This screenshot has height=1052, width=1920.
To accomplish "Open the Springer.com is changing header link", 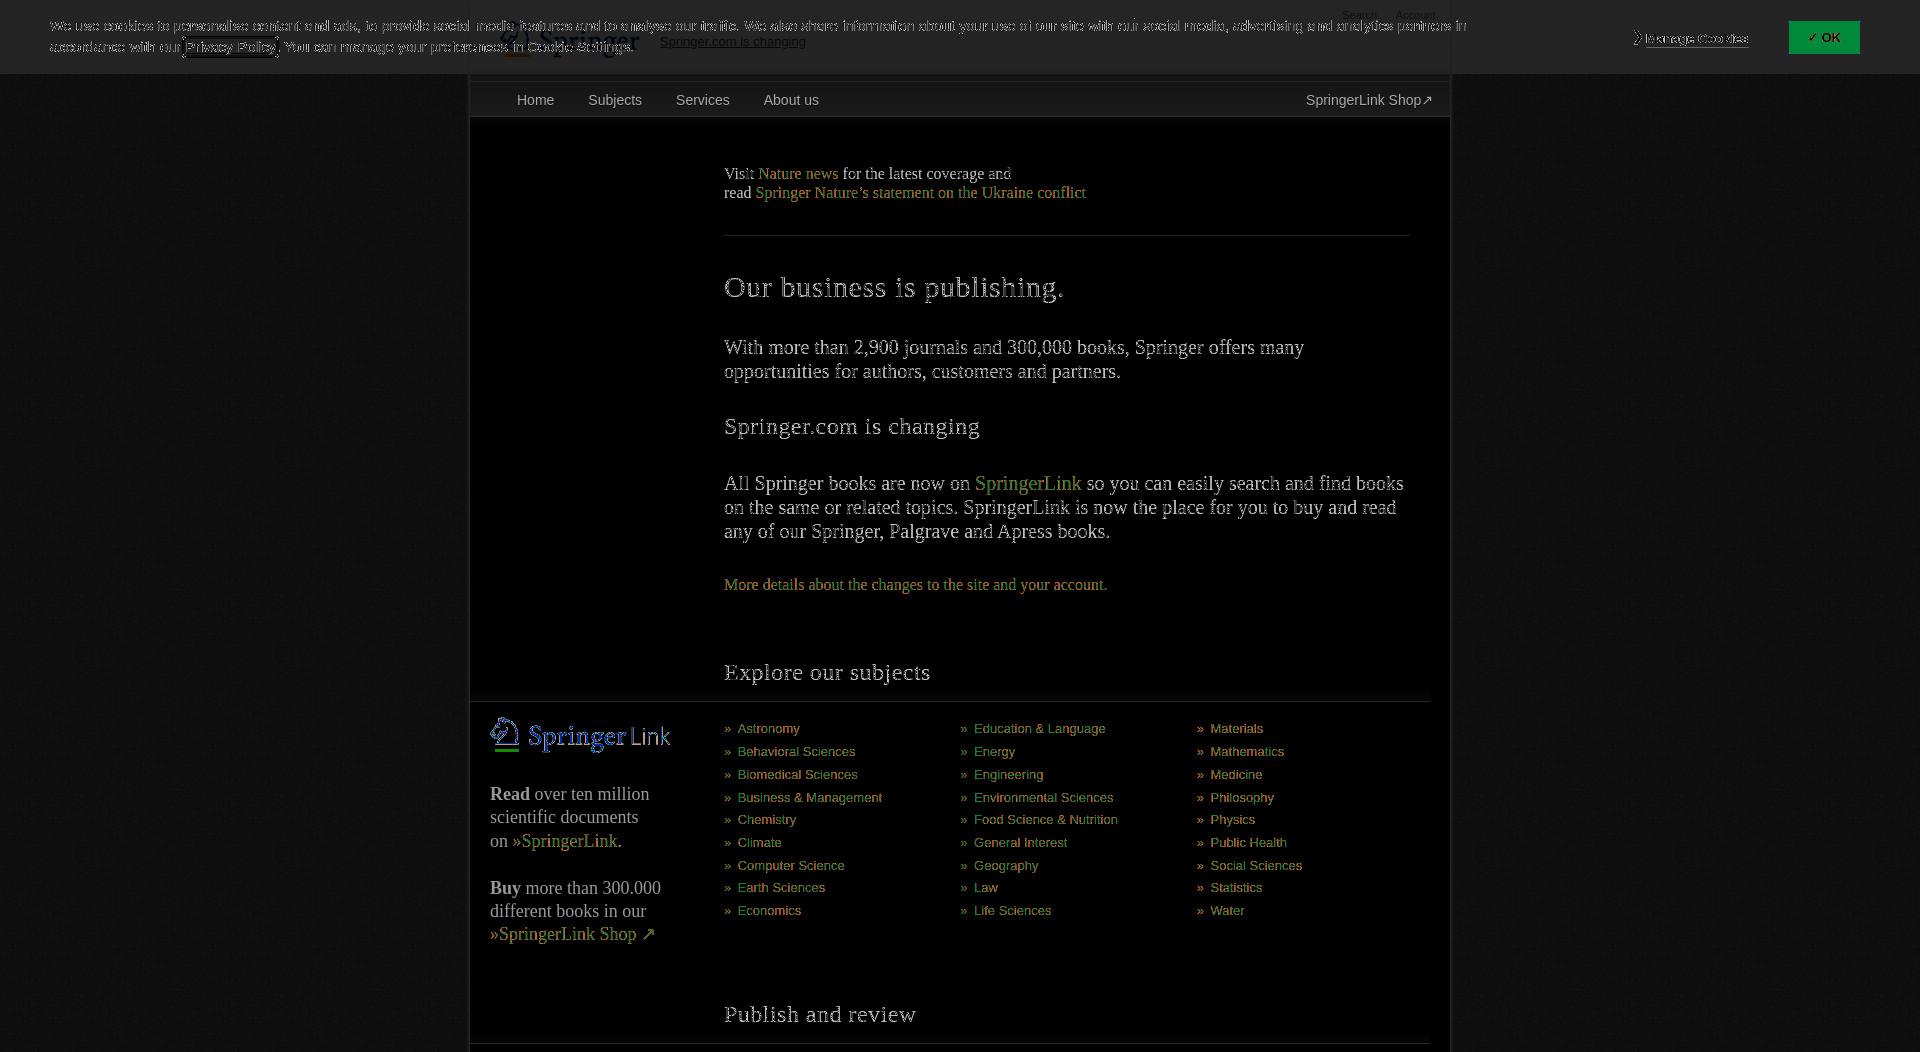I will click(x=732, y=42).
